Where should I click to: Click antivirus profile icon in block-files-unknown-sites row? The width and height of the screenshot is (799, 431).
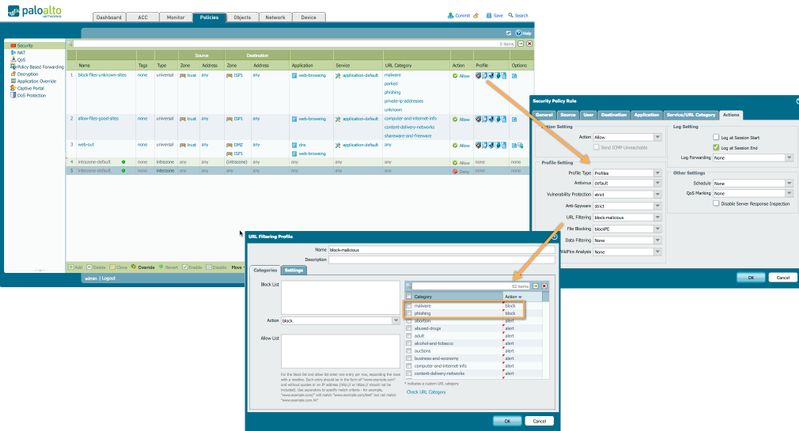(478, 75)
